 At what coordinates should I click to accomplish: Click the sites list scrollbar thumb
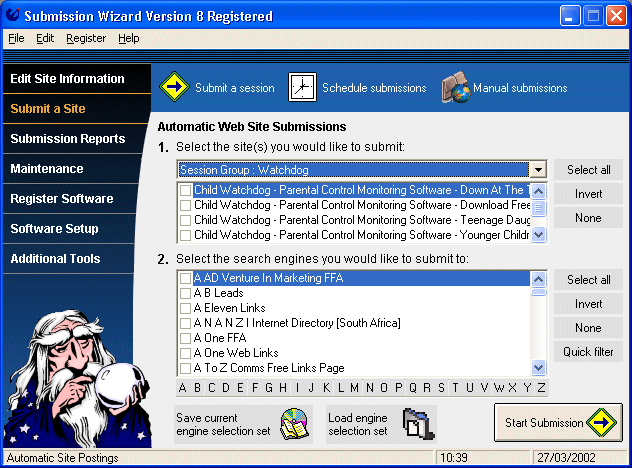point(538,208)
